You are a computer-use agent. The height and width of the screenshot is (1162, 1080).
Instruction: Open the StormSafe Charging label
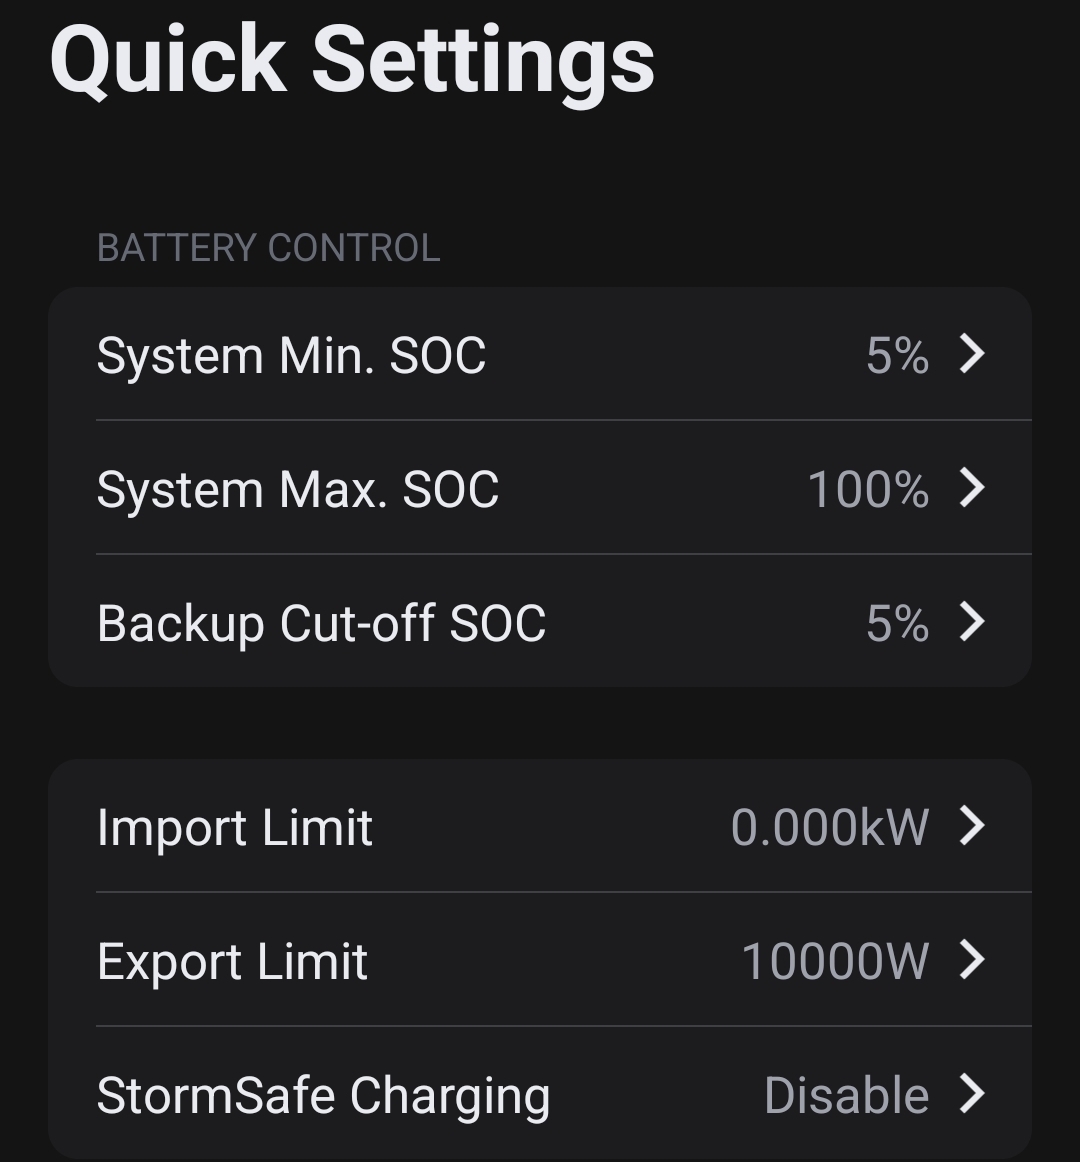coord(323,1096)
